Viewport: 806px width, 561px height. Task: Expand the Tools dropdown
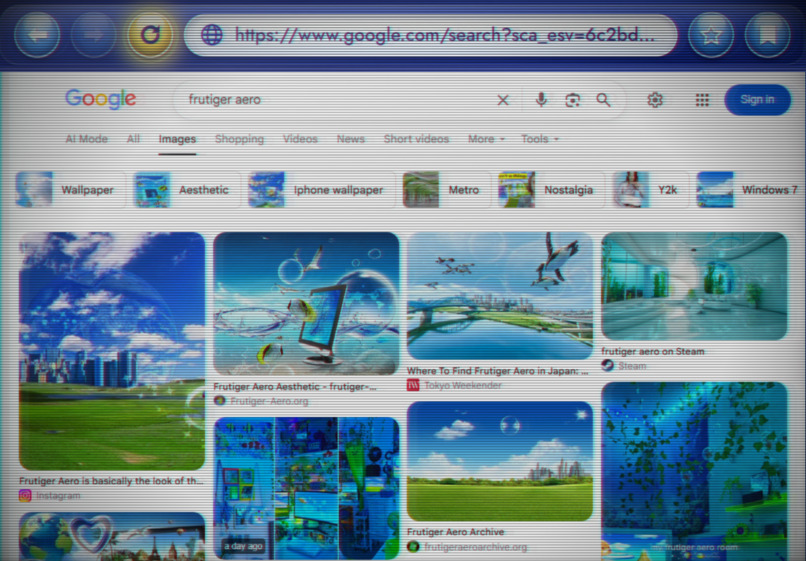pyautogui.click(x=540, y=139)
